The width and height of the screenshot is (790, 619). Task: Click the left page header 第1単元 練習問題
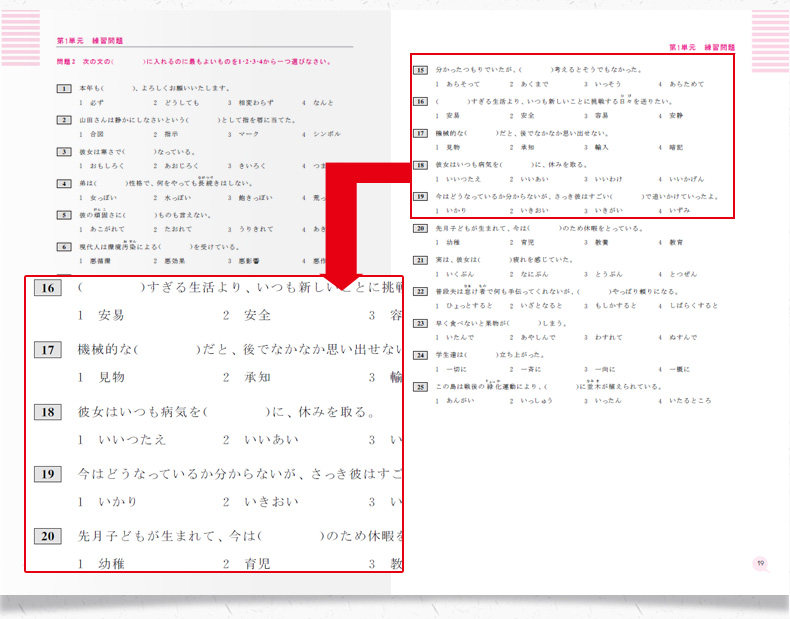(90, 41)
